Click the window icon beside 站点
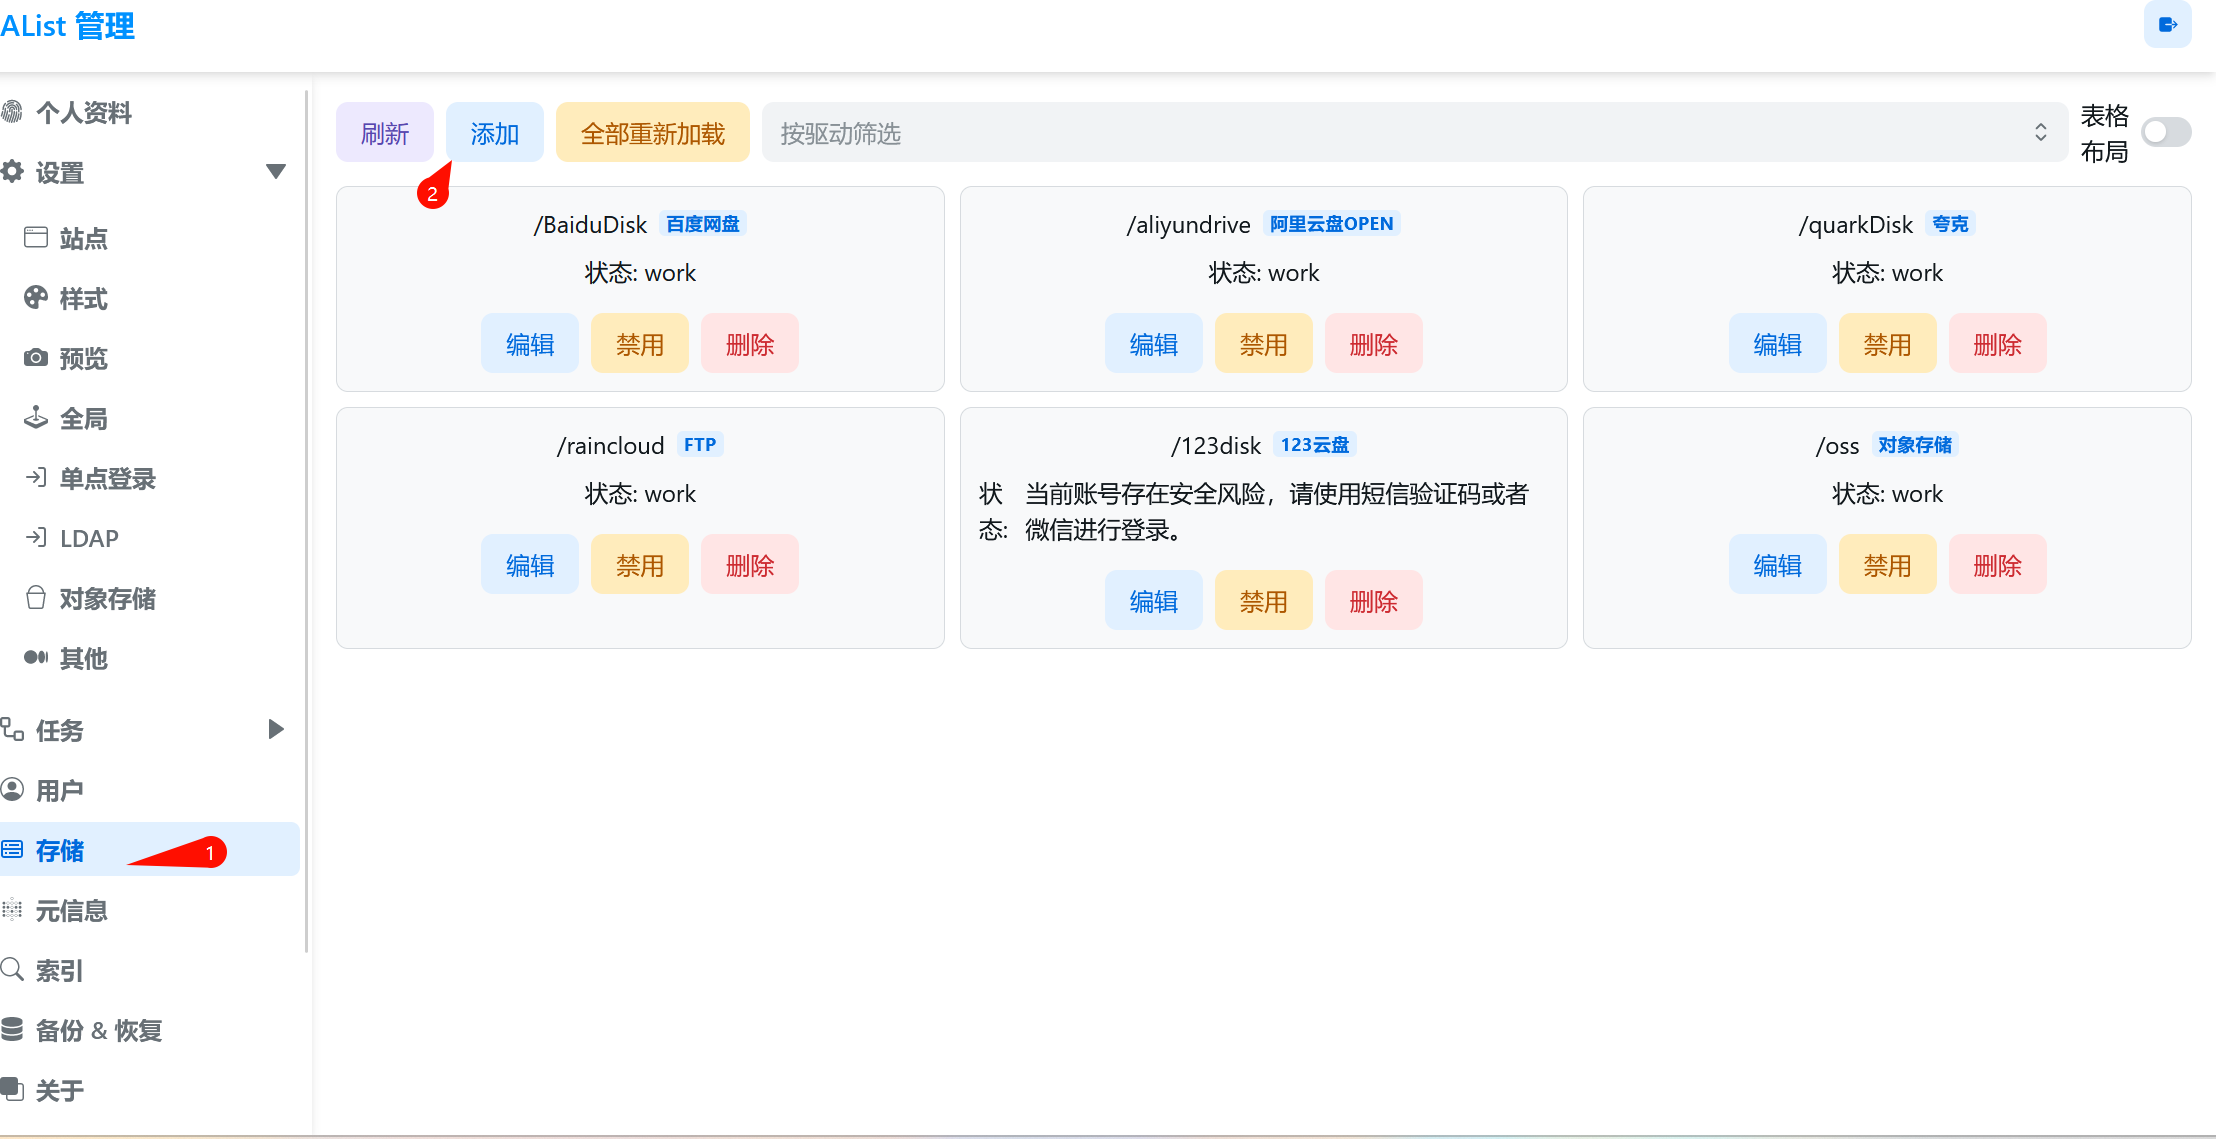2216x1139 pixels. (x=36, y=238)
